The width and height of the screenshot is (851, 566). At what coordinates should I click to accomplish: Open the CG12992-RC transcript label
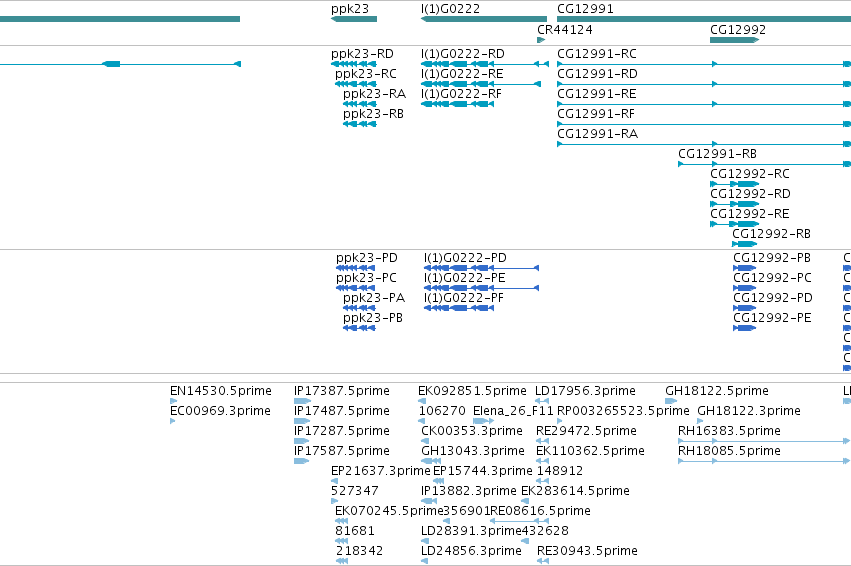tap(750, 174)
